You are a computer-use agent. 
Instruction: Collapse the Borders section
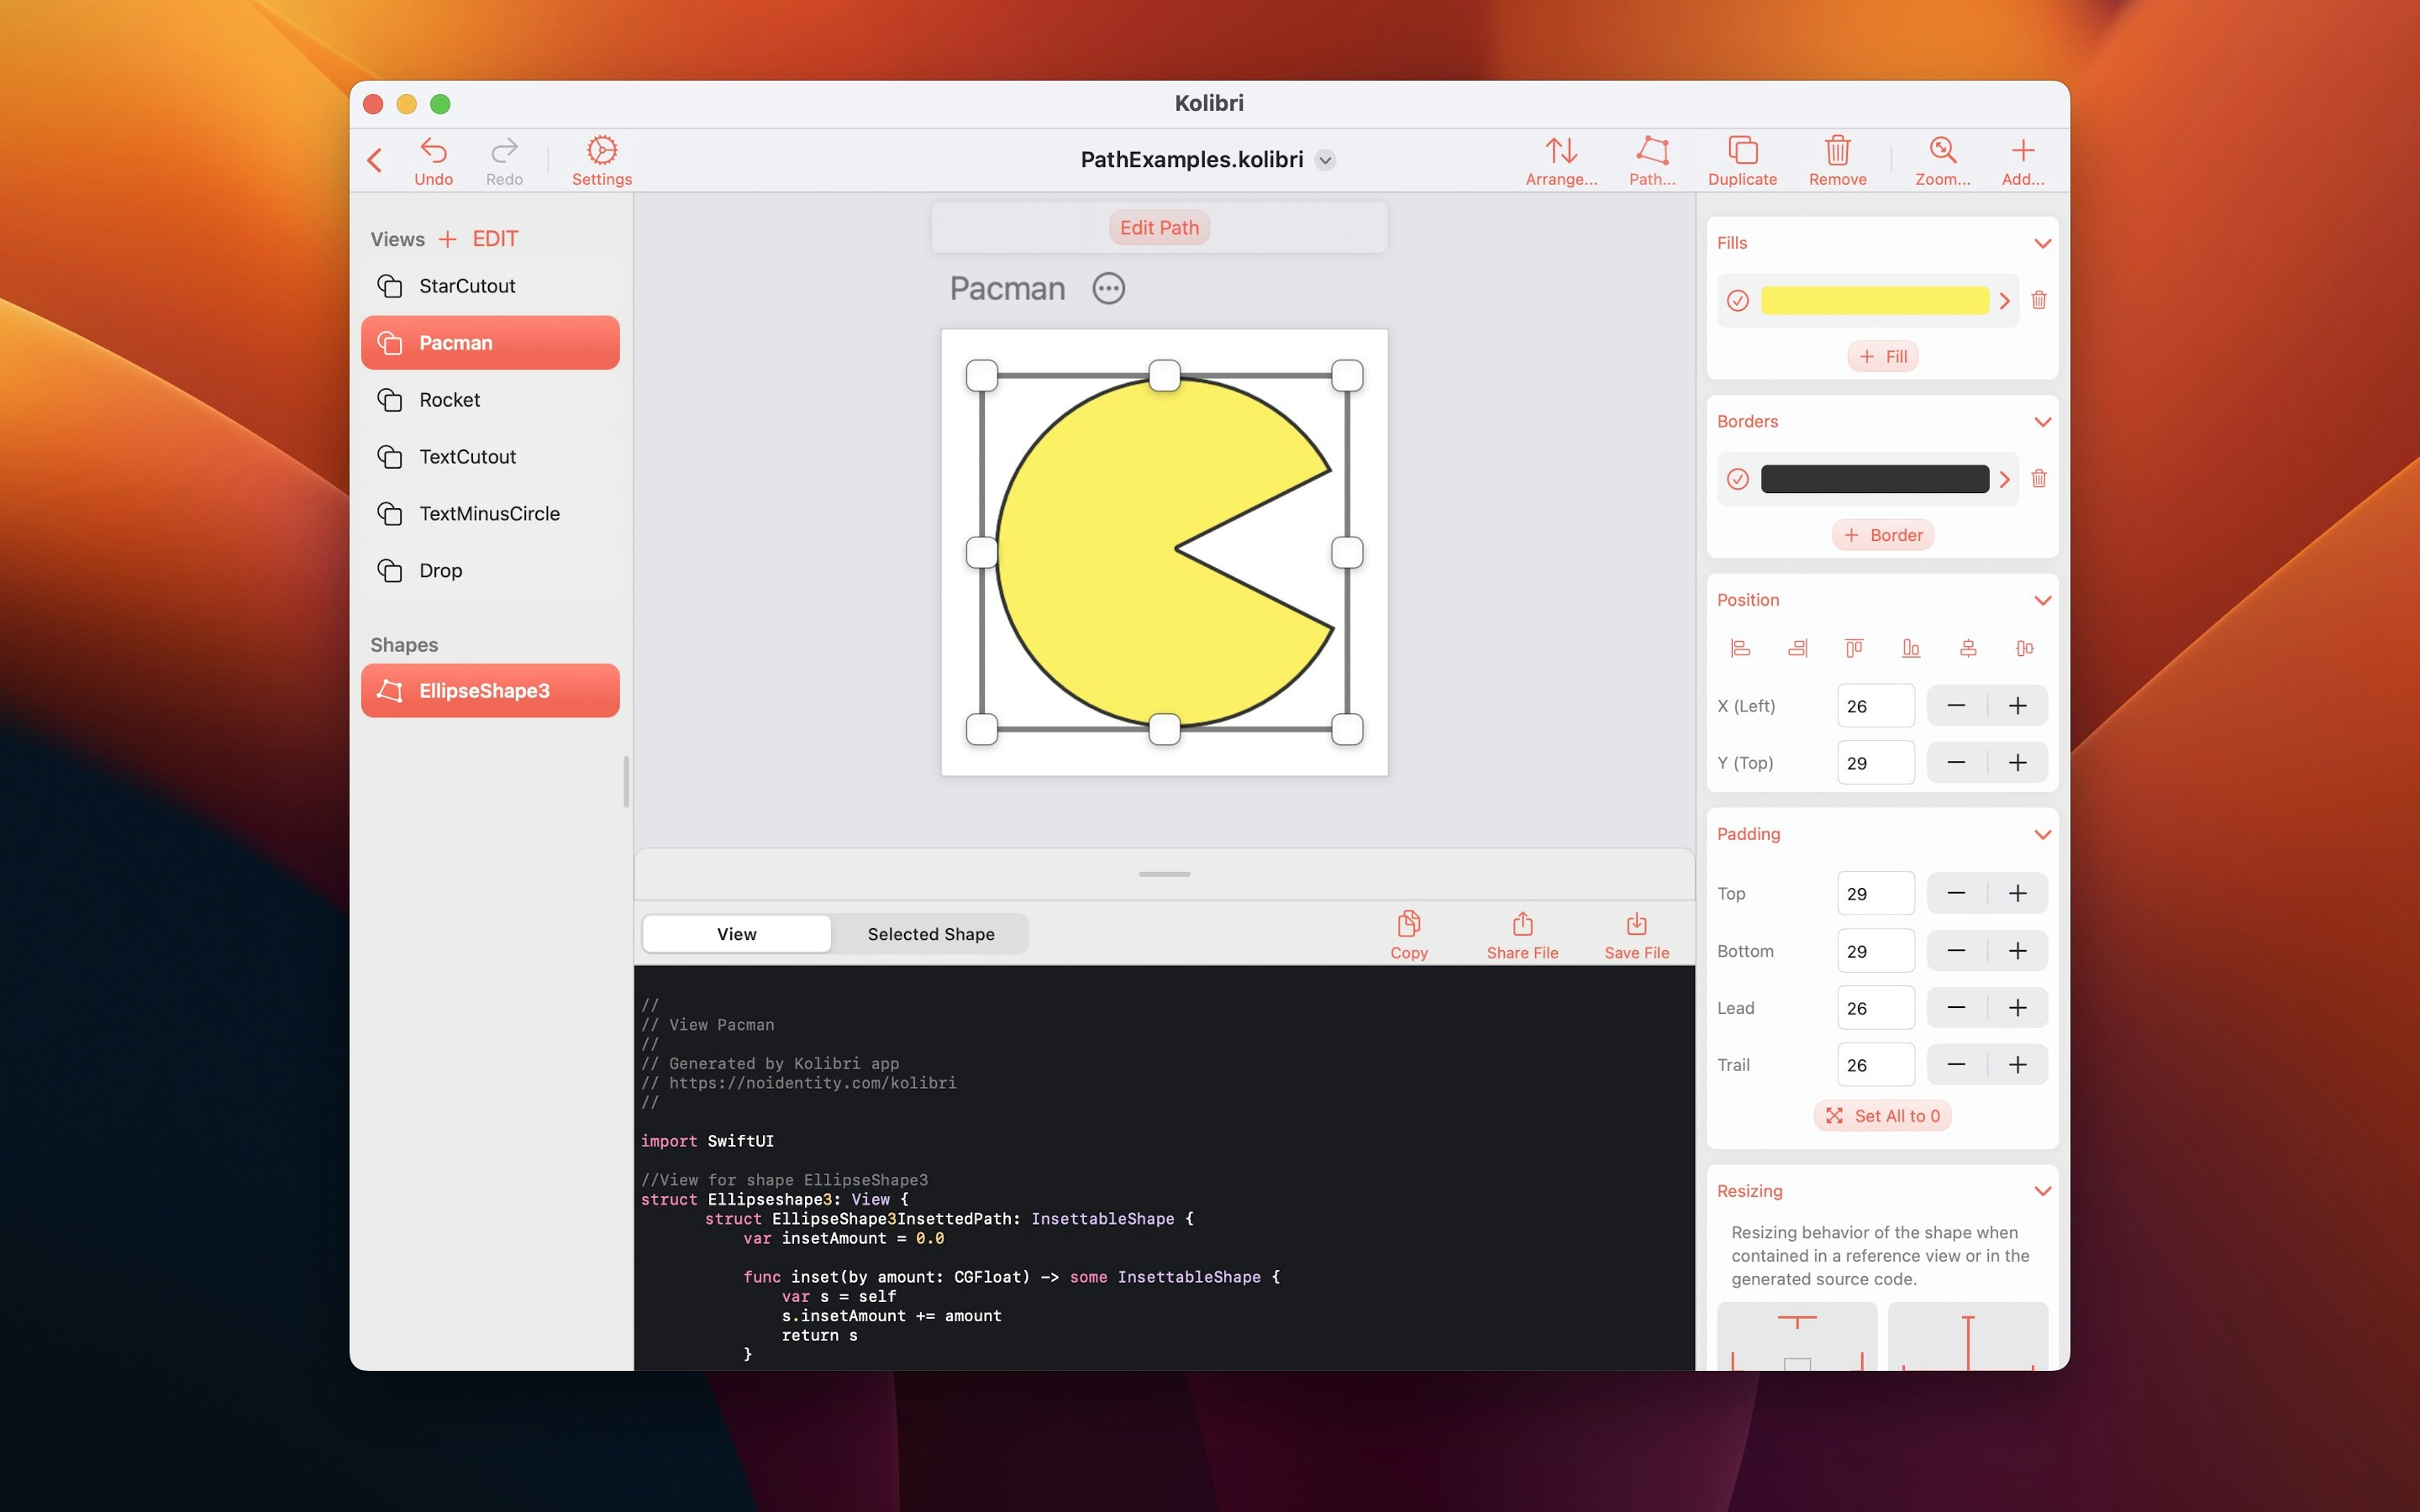(x=2042, y=422)
